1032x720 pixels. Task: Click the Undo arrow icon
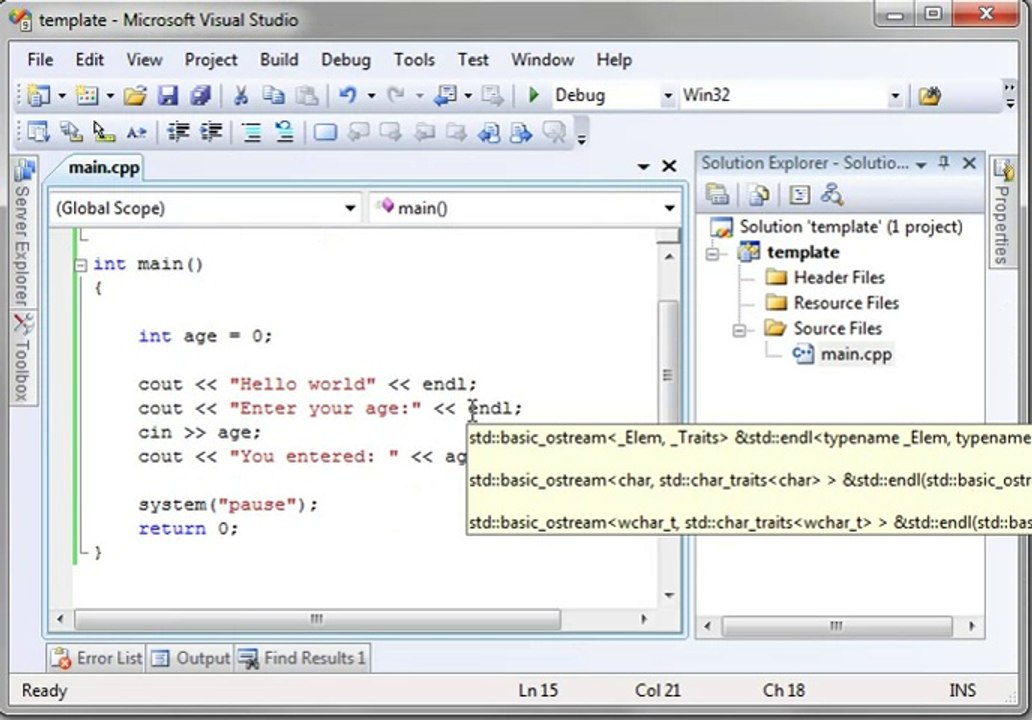pyautogui.click(x=348, y=96)
